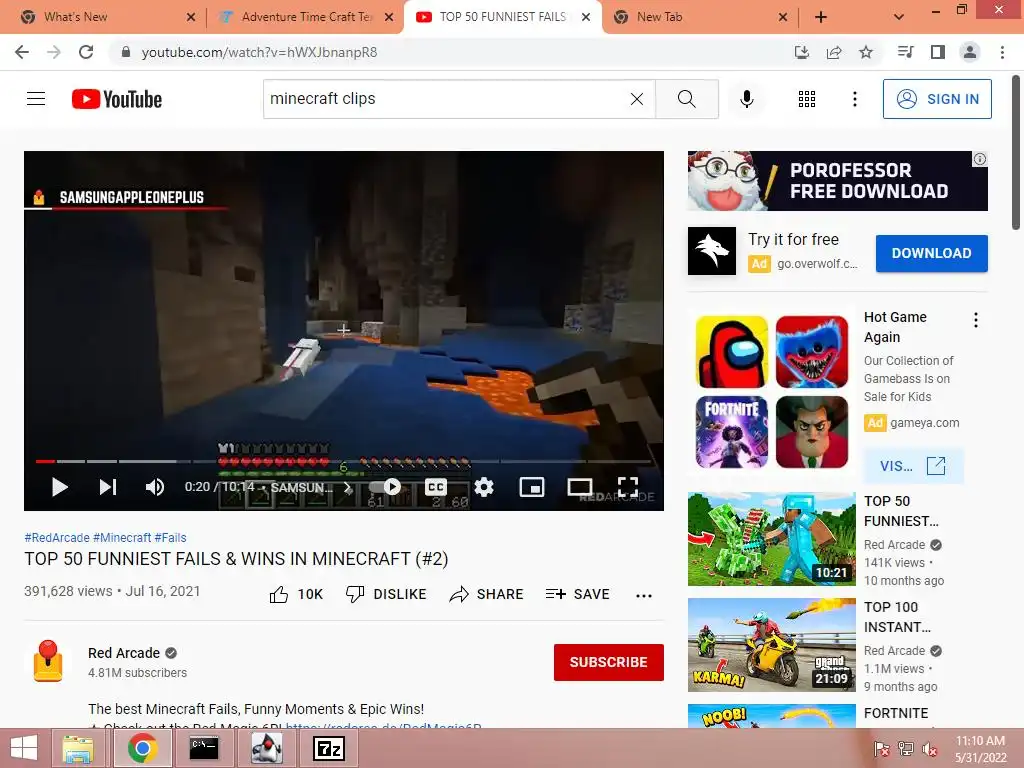The width and height of the screenshot is (1024, 768).
Task: Open Red Arcade channel avatar
Action: tap(48, 662)
